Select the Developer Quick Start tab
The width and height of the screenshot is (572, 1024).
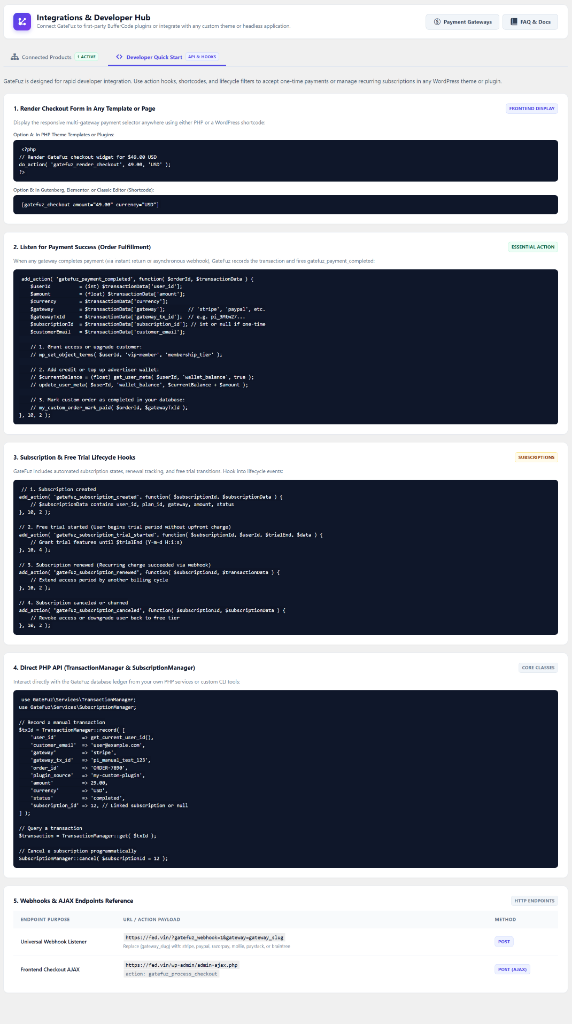(167, 57)
